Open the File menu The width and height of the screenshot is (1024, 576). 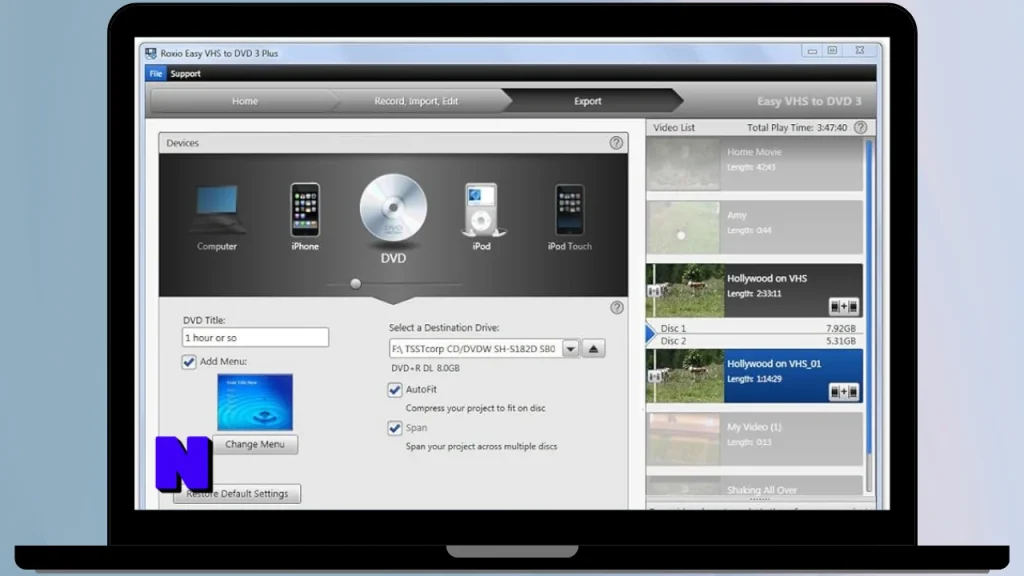click(x=155, y=74)
